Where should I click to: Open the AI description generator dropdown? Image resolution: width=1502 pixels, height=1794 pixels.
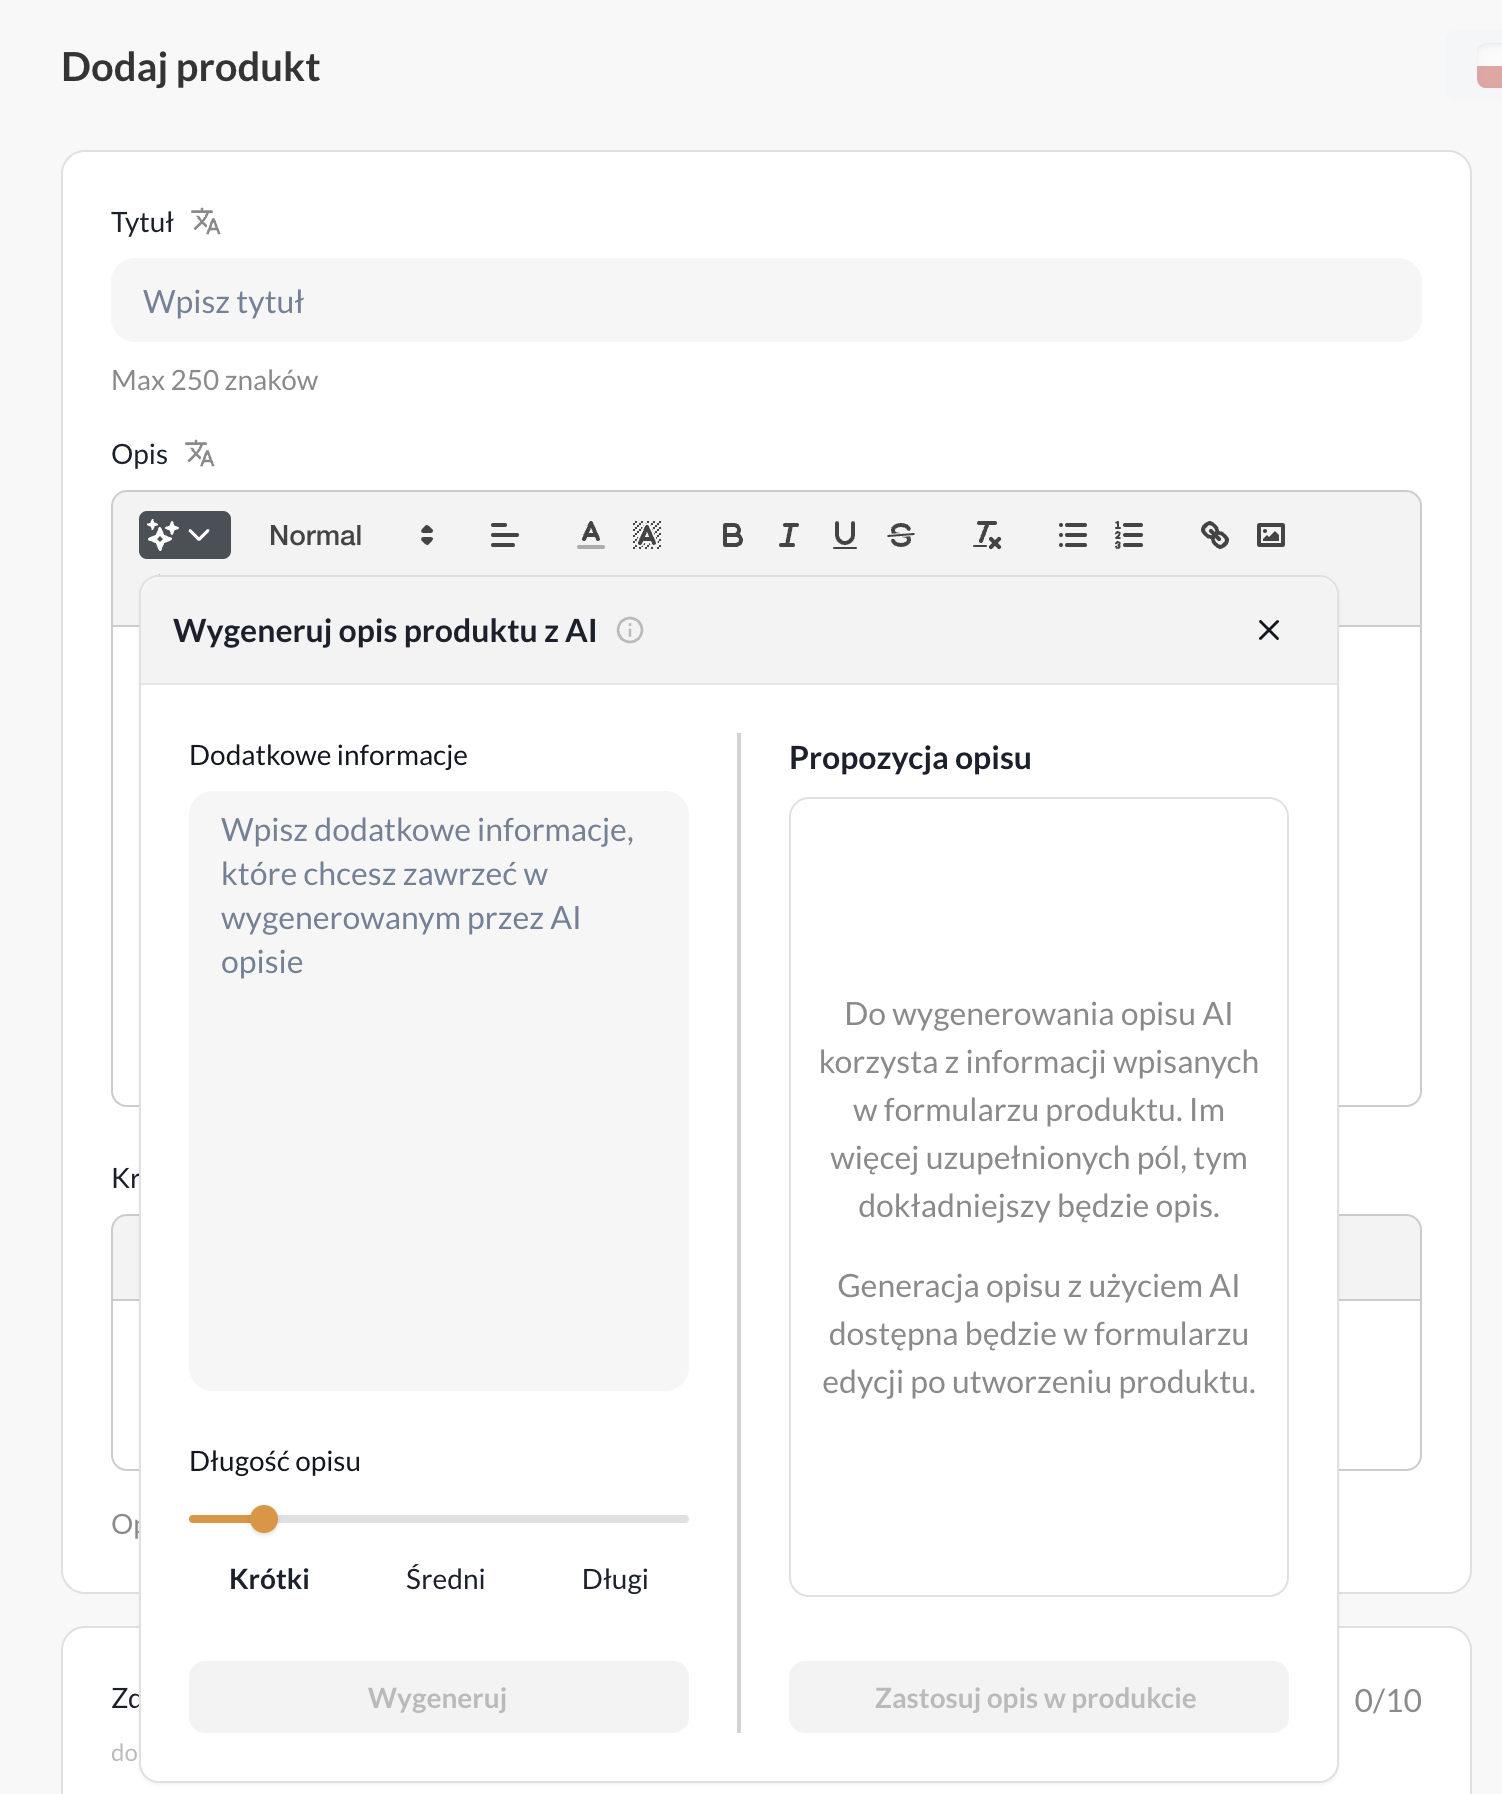click(184, 535)
